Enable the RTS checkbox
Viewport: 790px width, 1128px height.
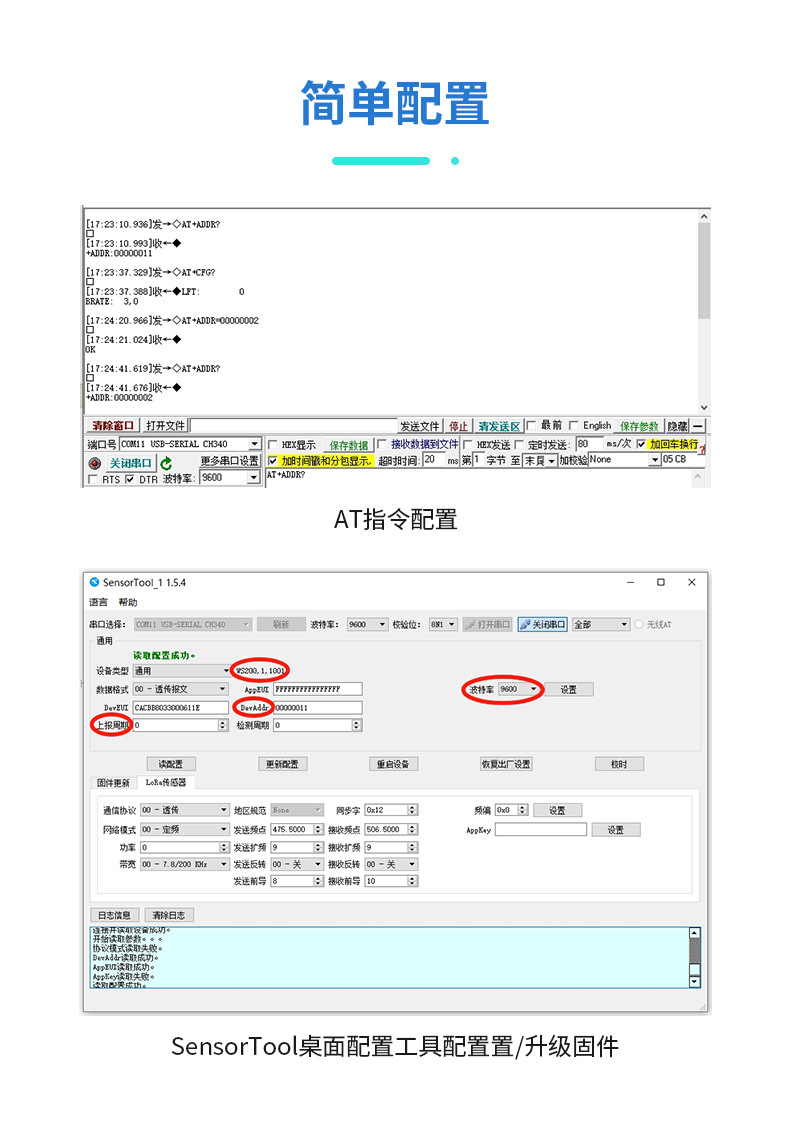[x=92, y=480]
